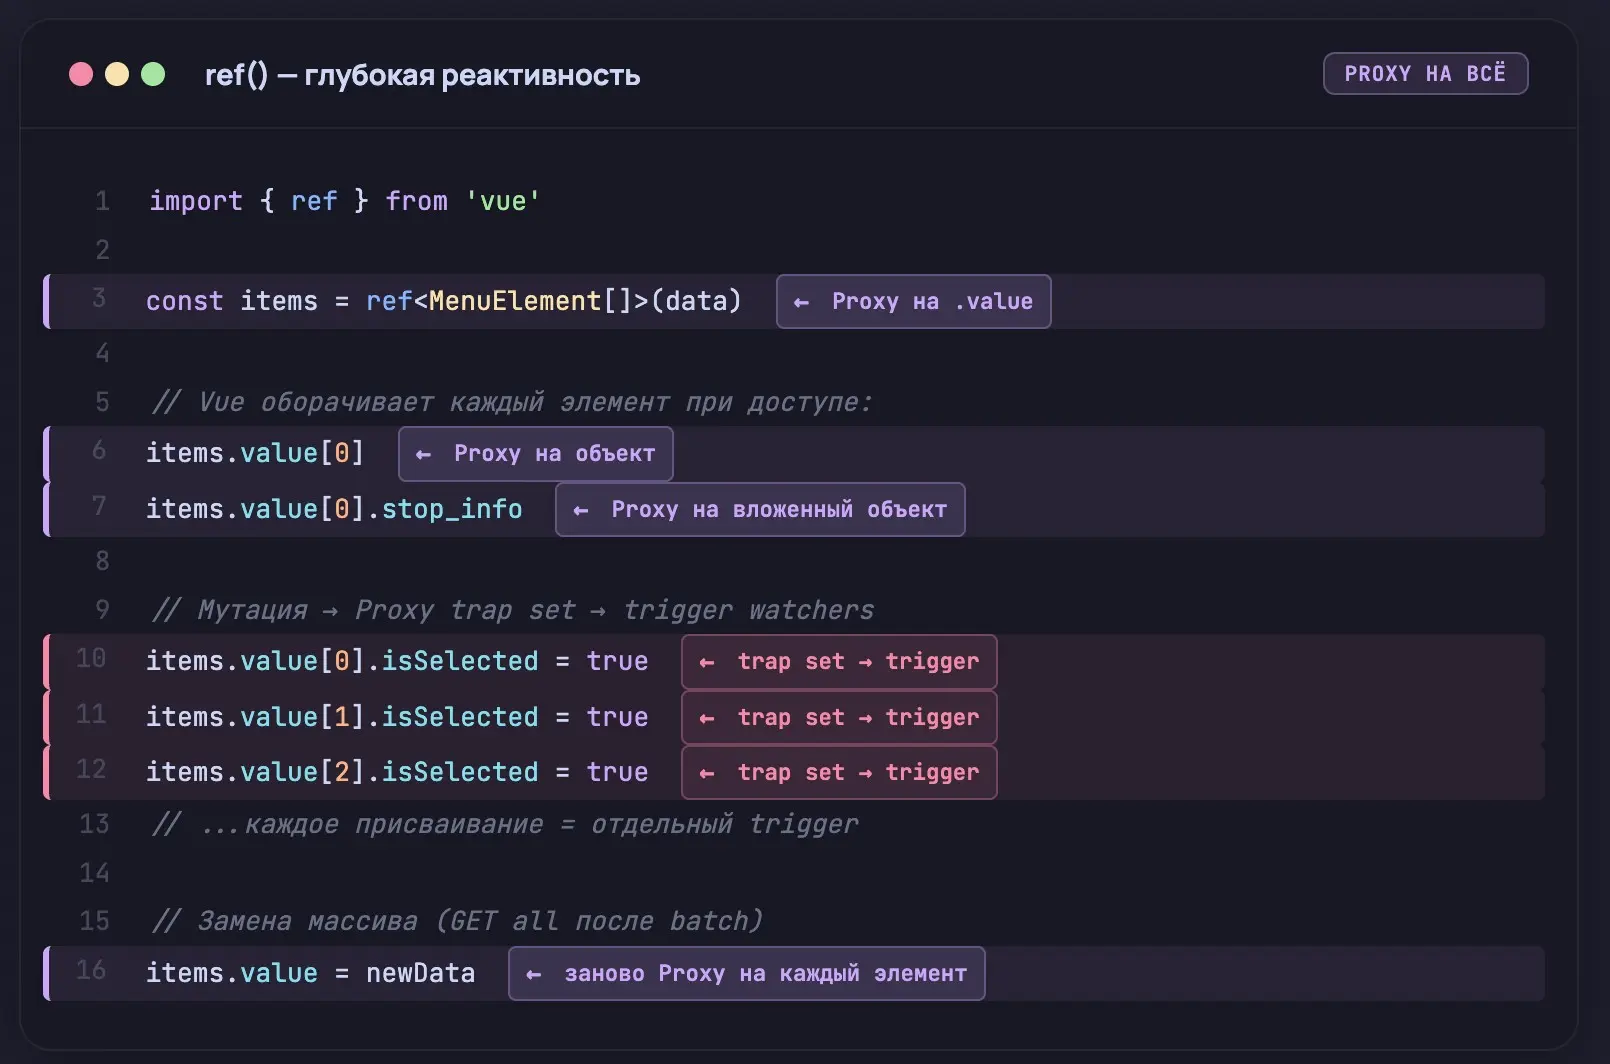
Task: Click the 'vue' string on line 1
Action: [502, 202]
